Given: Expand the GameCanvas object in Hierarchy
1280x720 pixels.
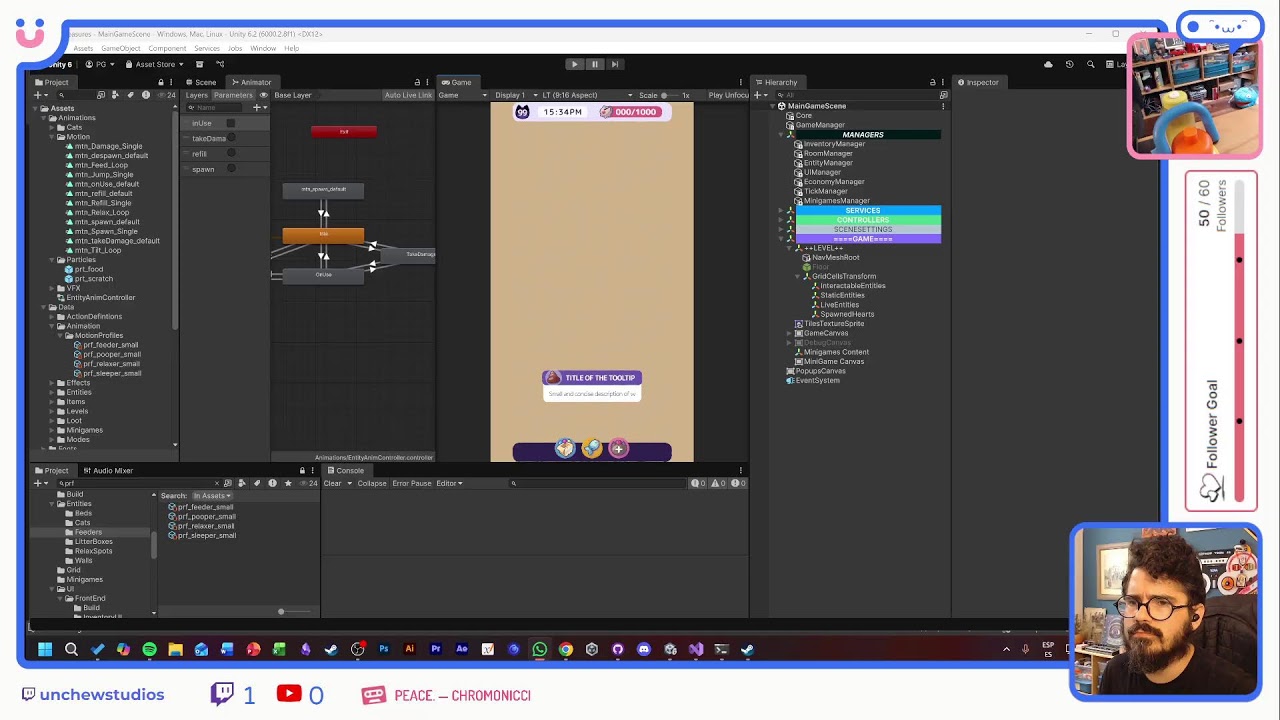Looking at the screenshot, I should (x=790, y=333).
